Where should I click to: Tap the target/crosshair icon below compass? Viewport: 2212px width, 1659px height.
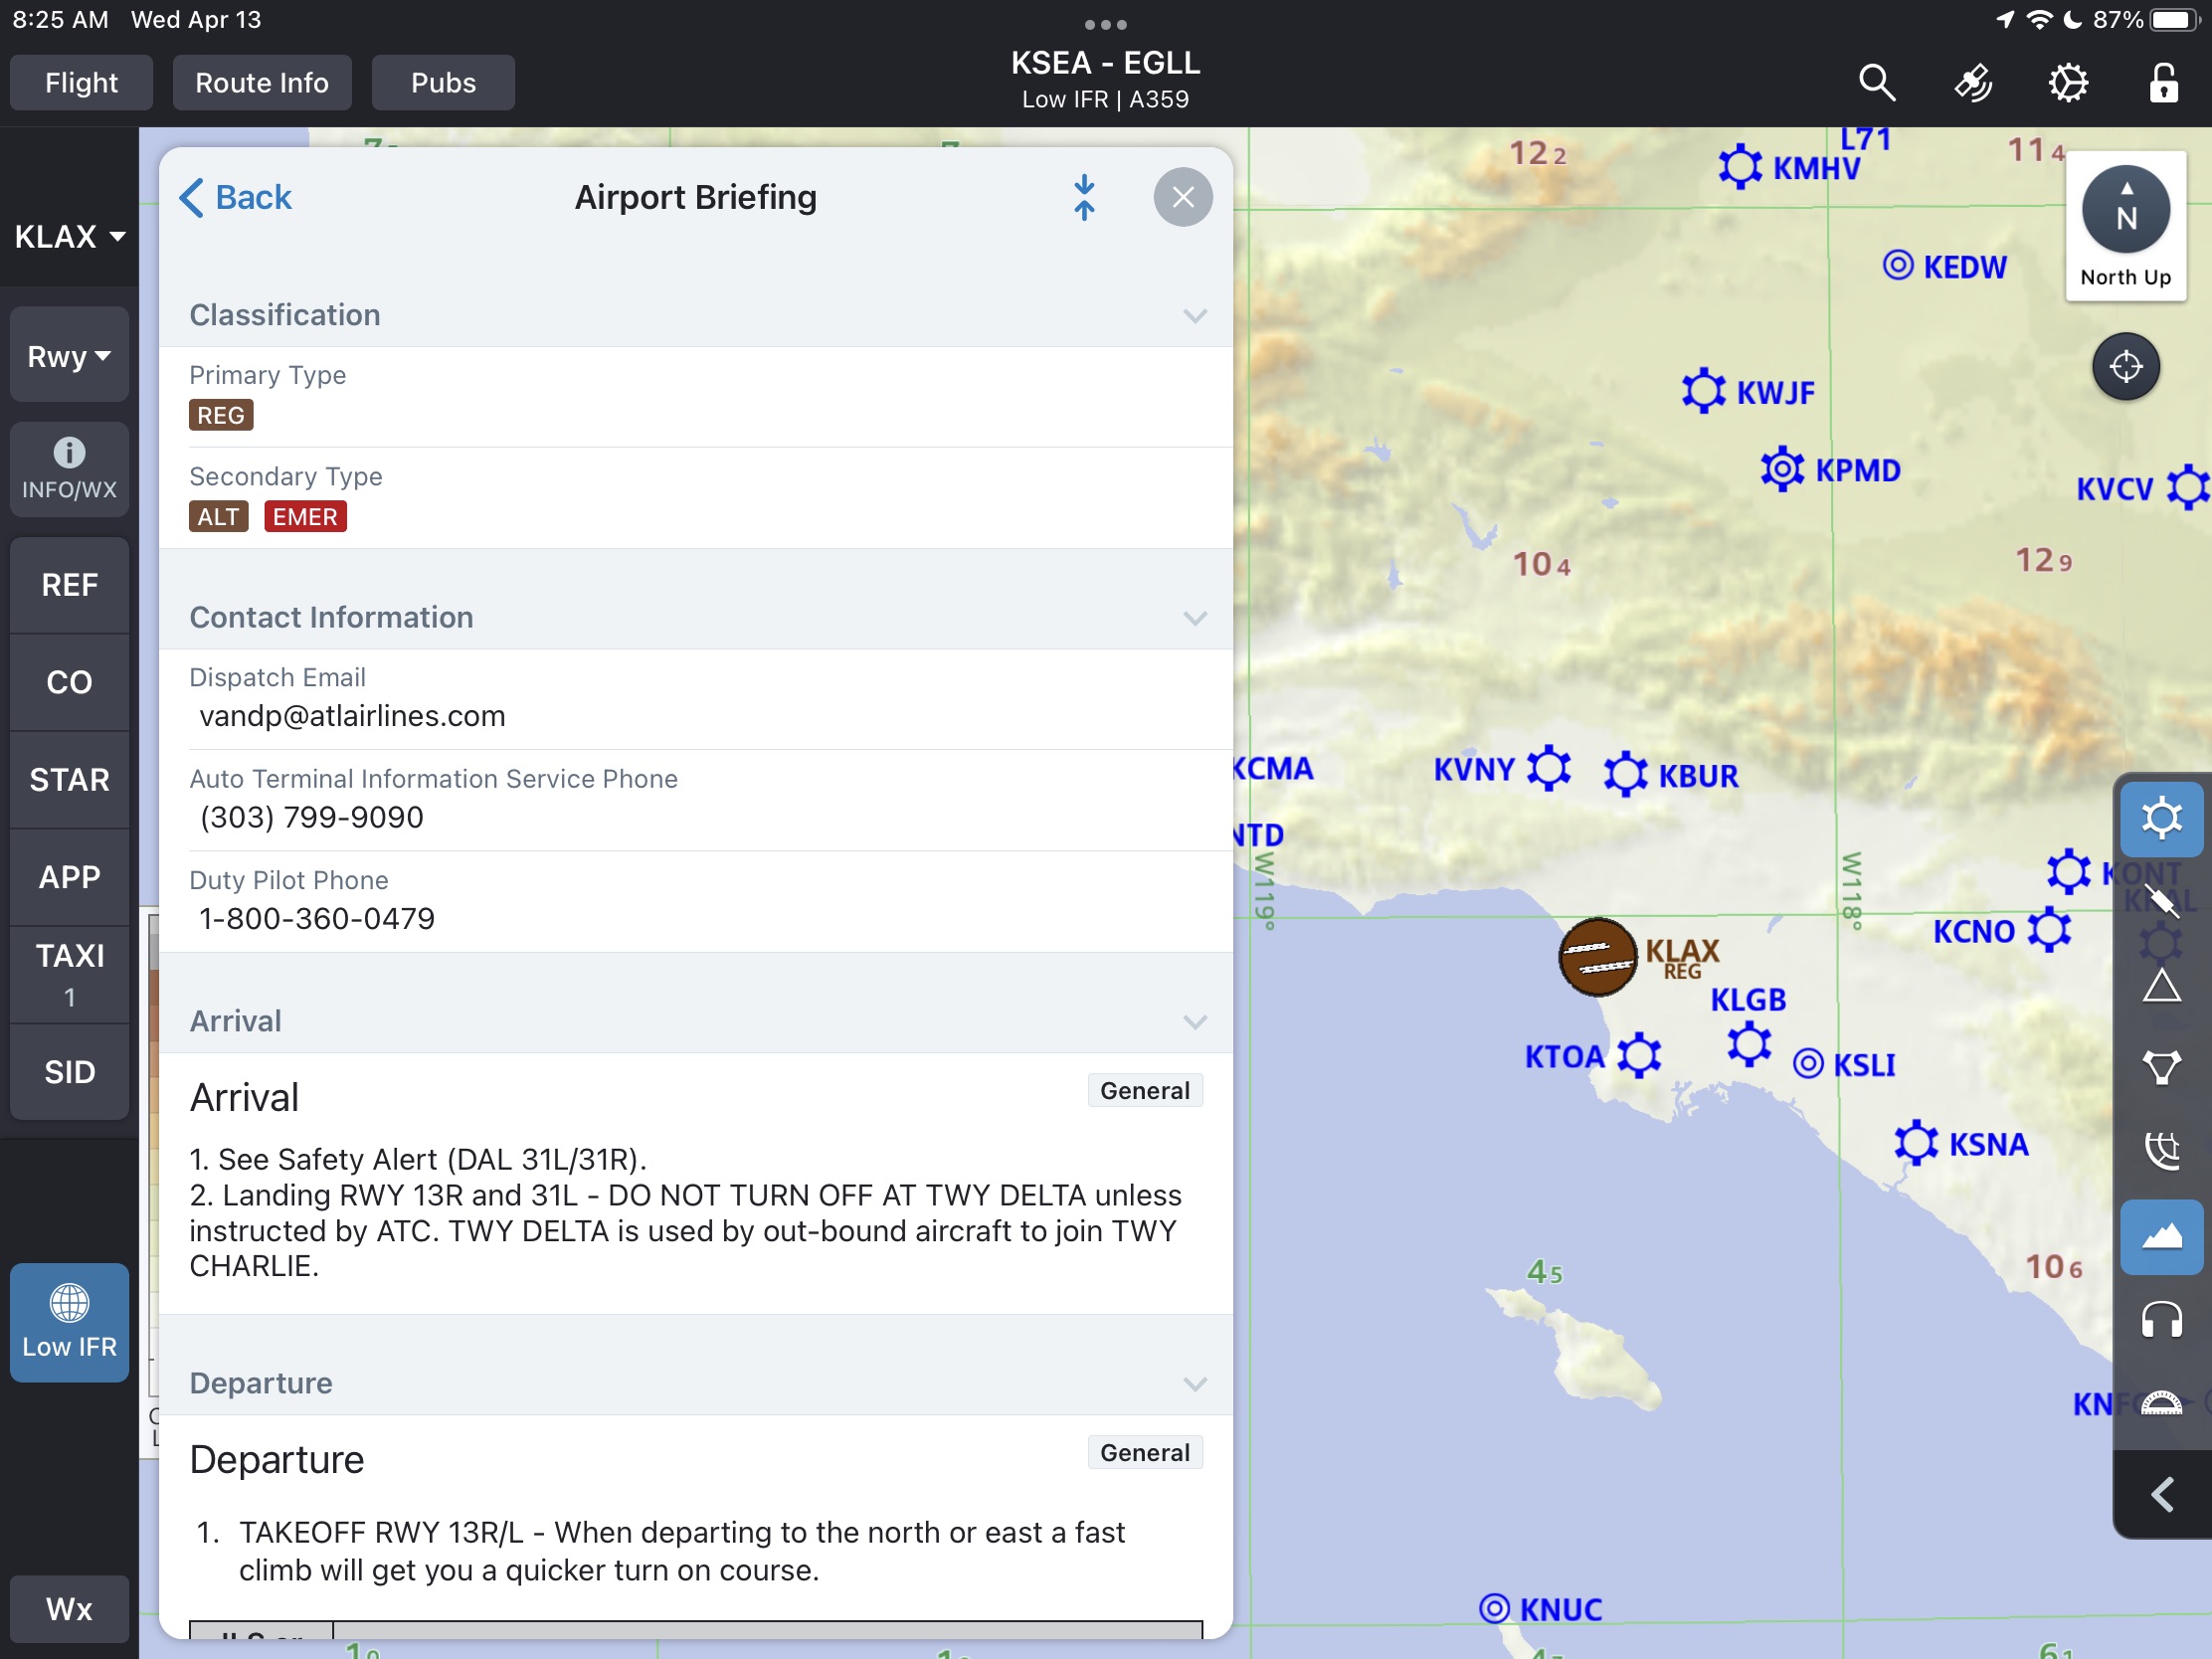[2126, 364]
